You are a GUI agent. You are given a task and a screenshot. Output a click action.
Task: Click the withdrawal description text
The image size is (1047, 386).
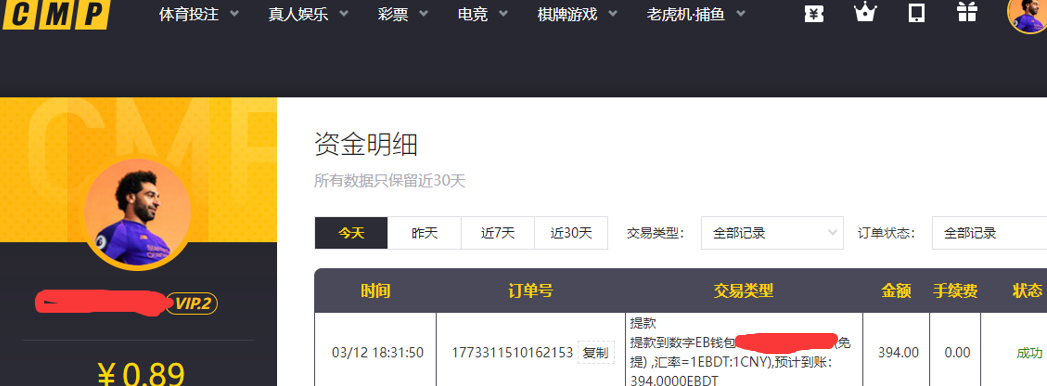[x=741, y=352]
